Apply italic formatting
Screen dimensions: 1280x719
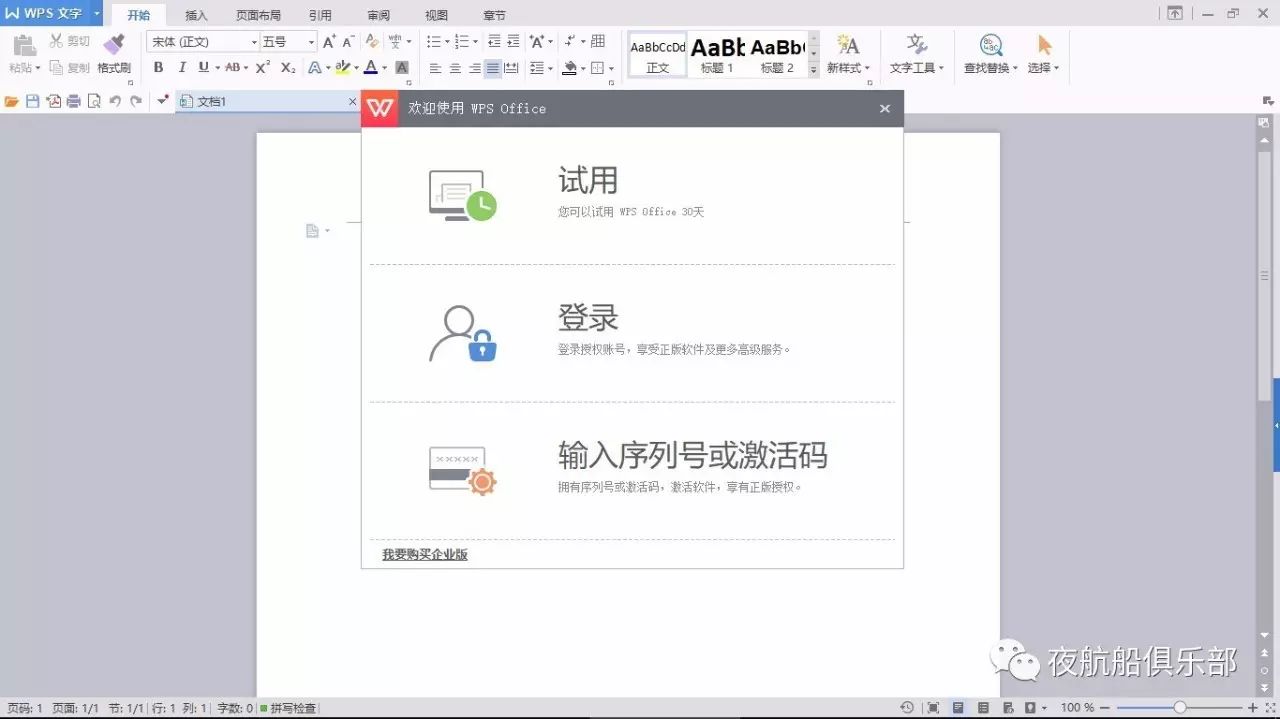click(181, 67)
